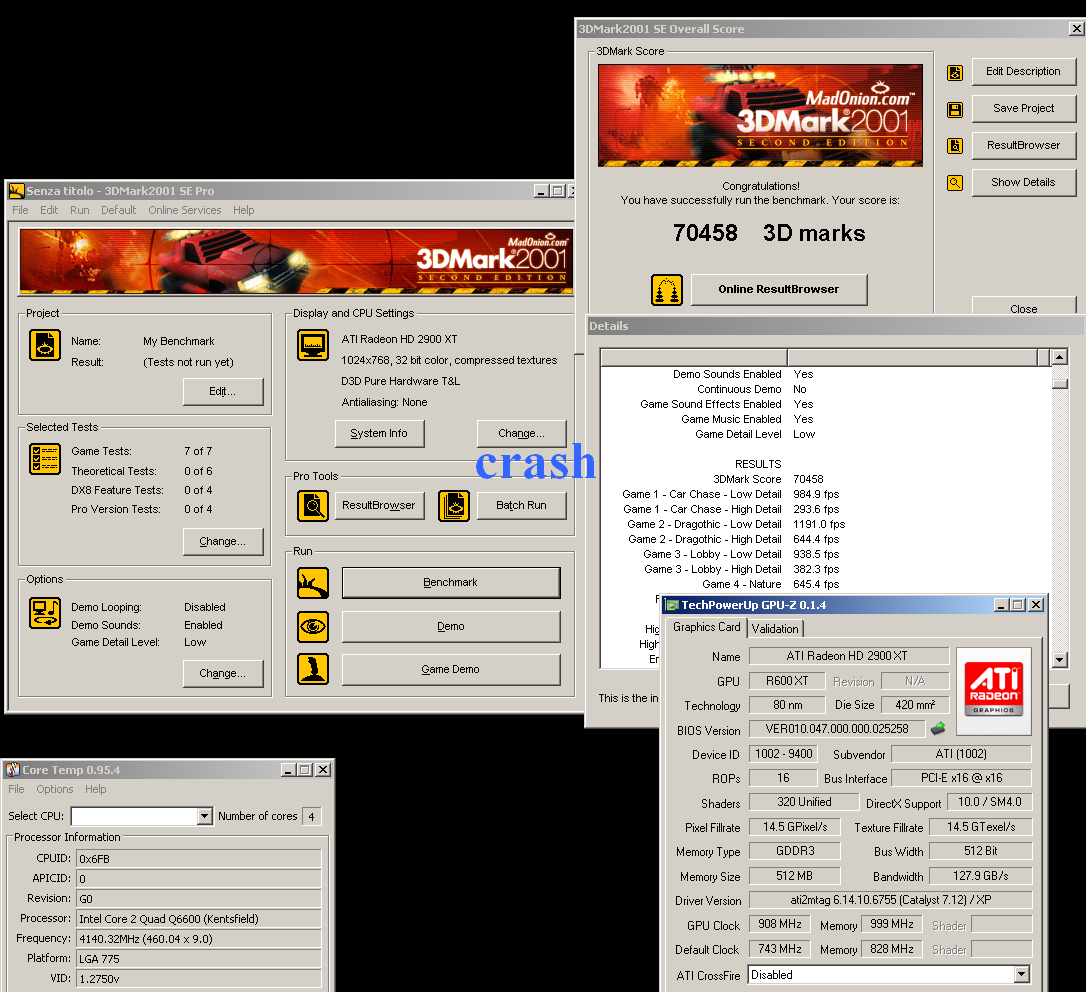Click the Batch Run button
The image size is (1086, 992).
click(x=522, y=506)
